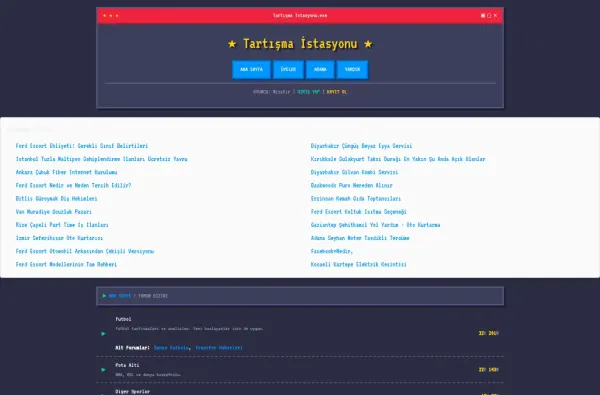Click the Tartışma İstasyonu site title

[x=300, y=44]
